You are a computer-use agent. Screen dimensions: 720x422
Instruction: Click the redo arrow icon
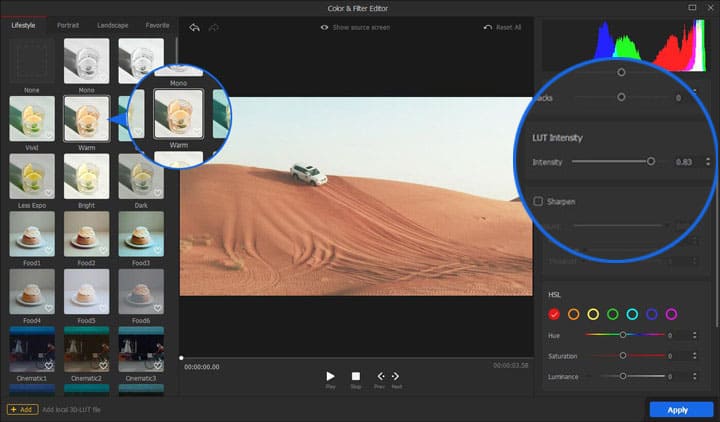[x=212, y=27]
